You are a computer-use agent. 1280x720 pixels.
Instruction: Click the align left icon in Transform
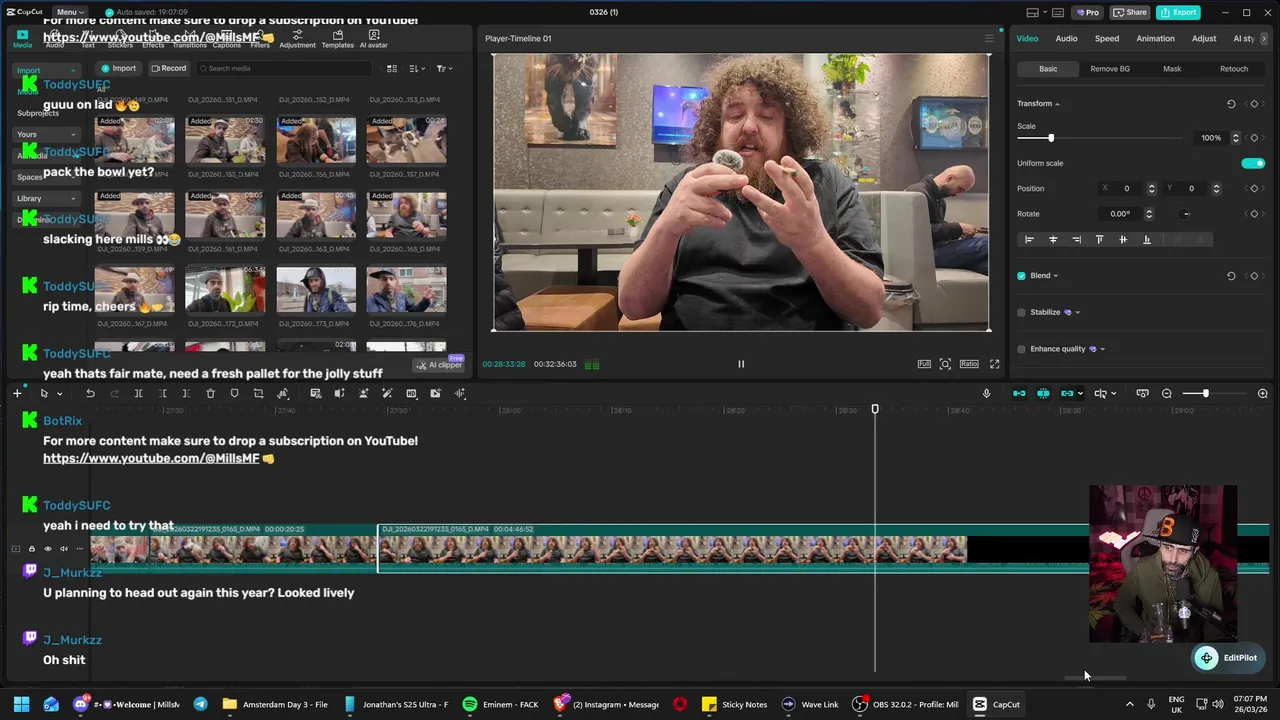coord(1029,240)
